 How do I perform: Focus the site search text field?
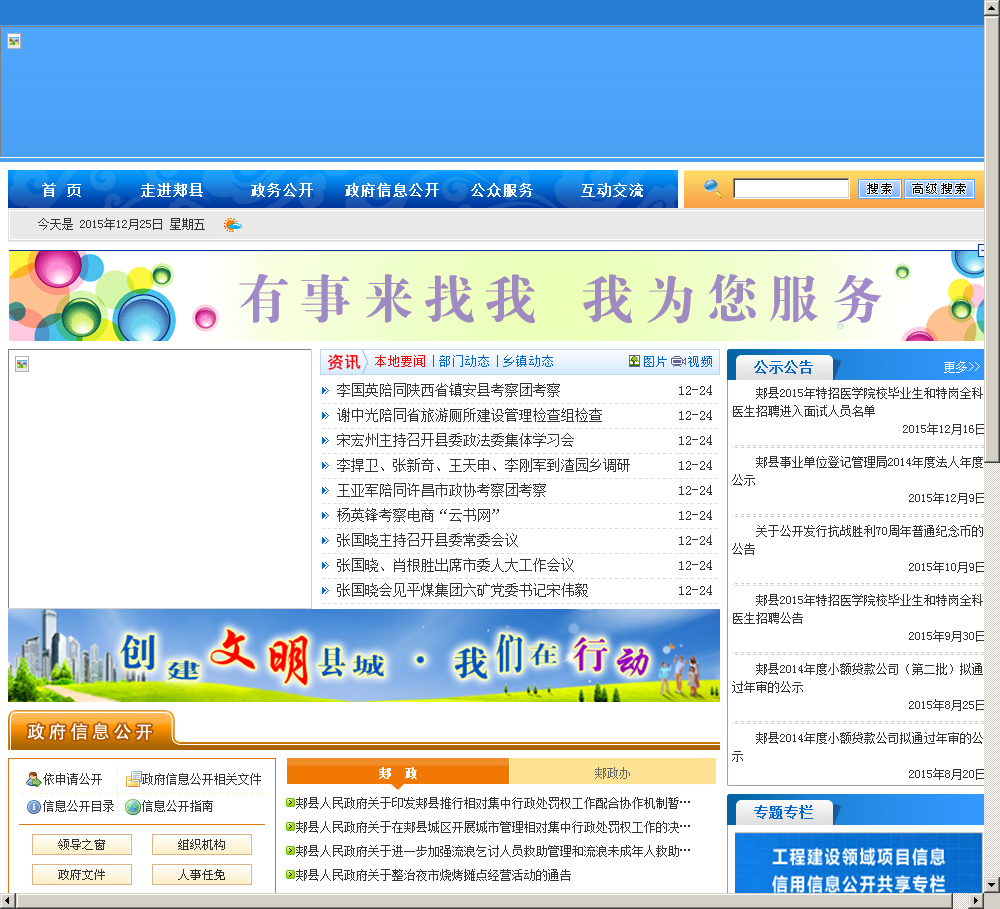click(x=791, y=188)
